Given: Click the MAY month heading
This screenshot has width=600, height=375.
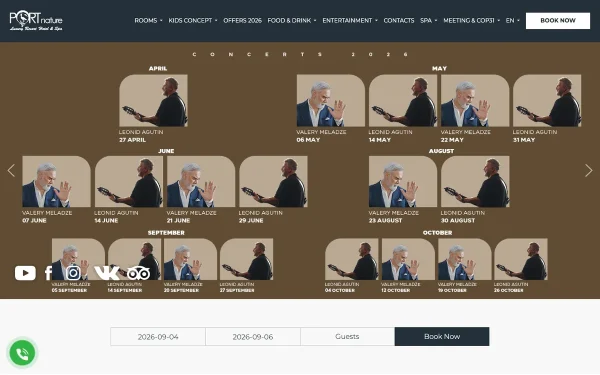Looking at the screenshot, I should 439,68.
